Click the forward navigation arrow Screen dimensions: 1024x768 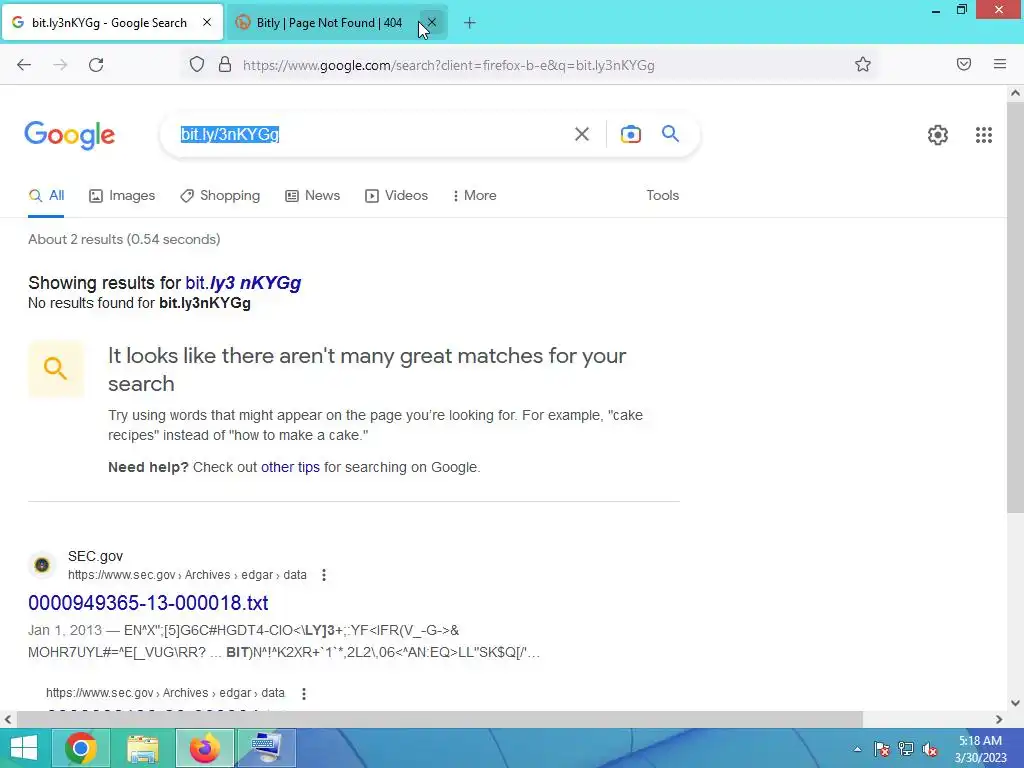pyautogui.click(x=60, y=65)
